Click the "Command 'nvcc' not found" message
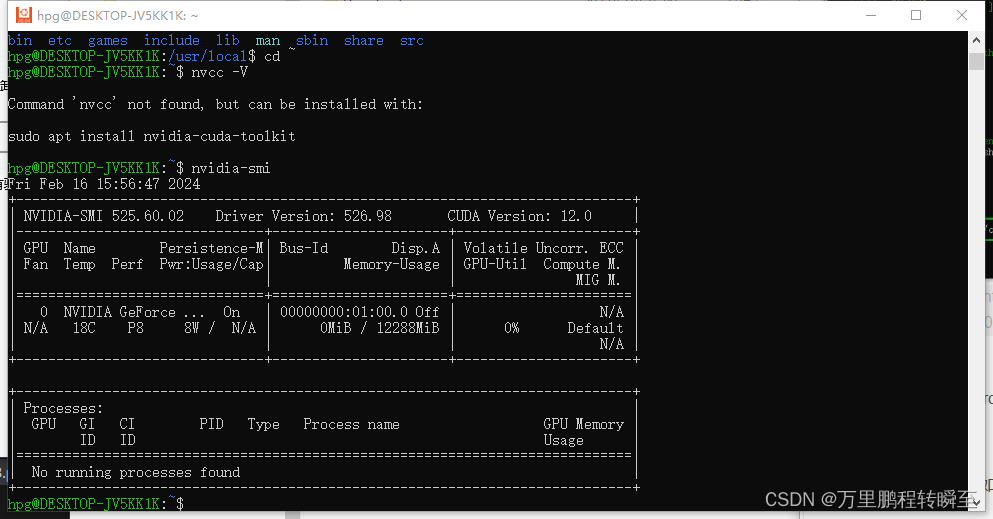Image resolution: width=993 pixels, height=519 pixels. [215, 104]
